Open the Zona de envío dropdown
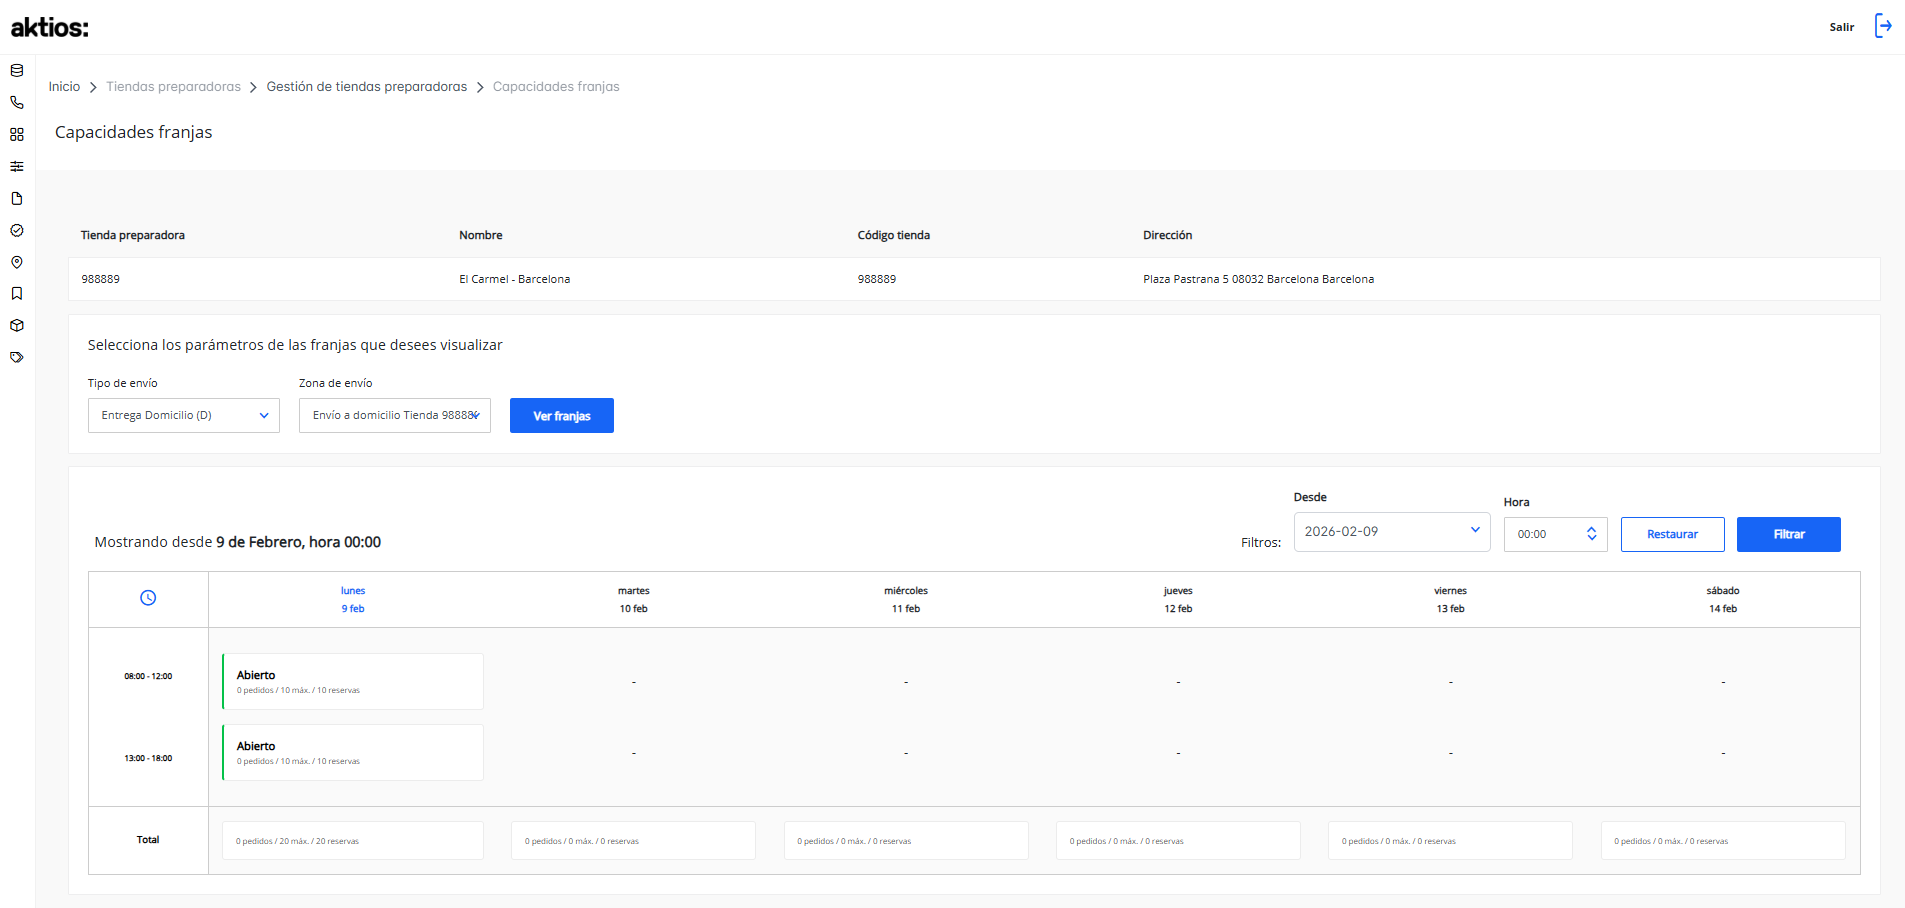This screenshot has height=908, width=1905. pyautogui.click(x=395, y=415)
